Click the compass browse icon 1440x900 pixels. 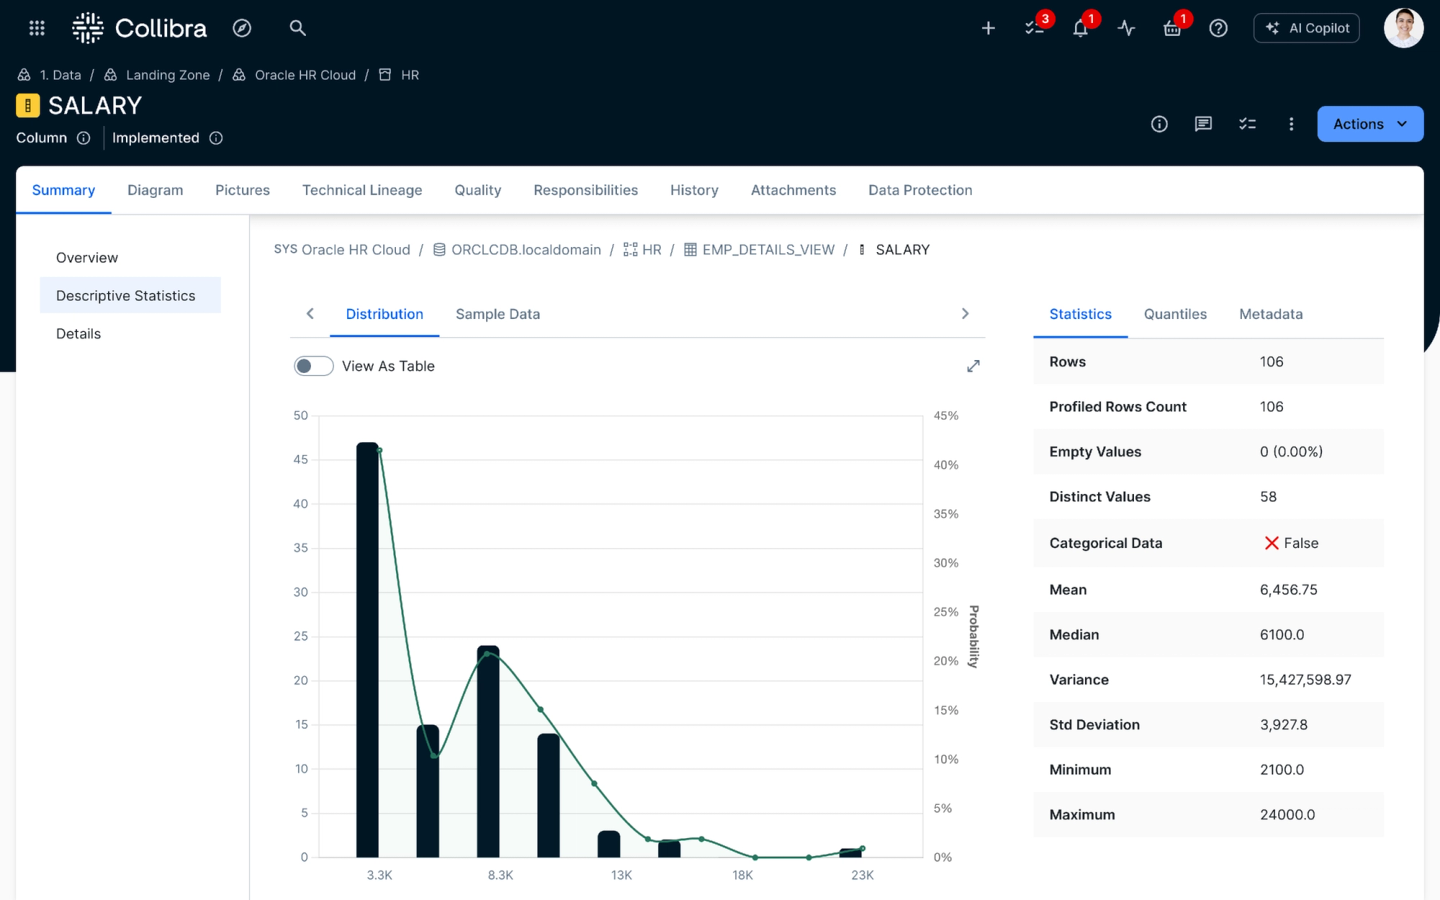click(242, 28)
